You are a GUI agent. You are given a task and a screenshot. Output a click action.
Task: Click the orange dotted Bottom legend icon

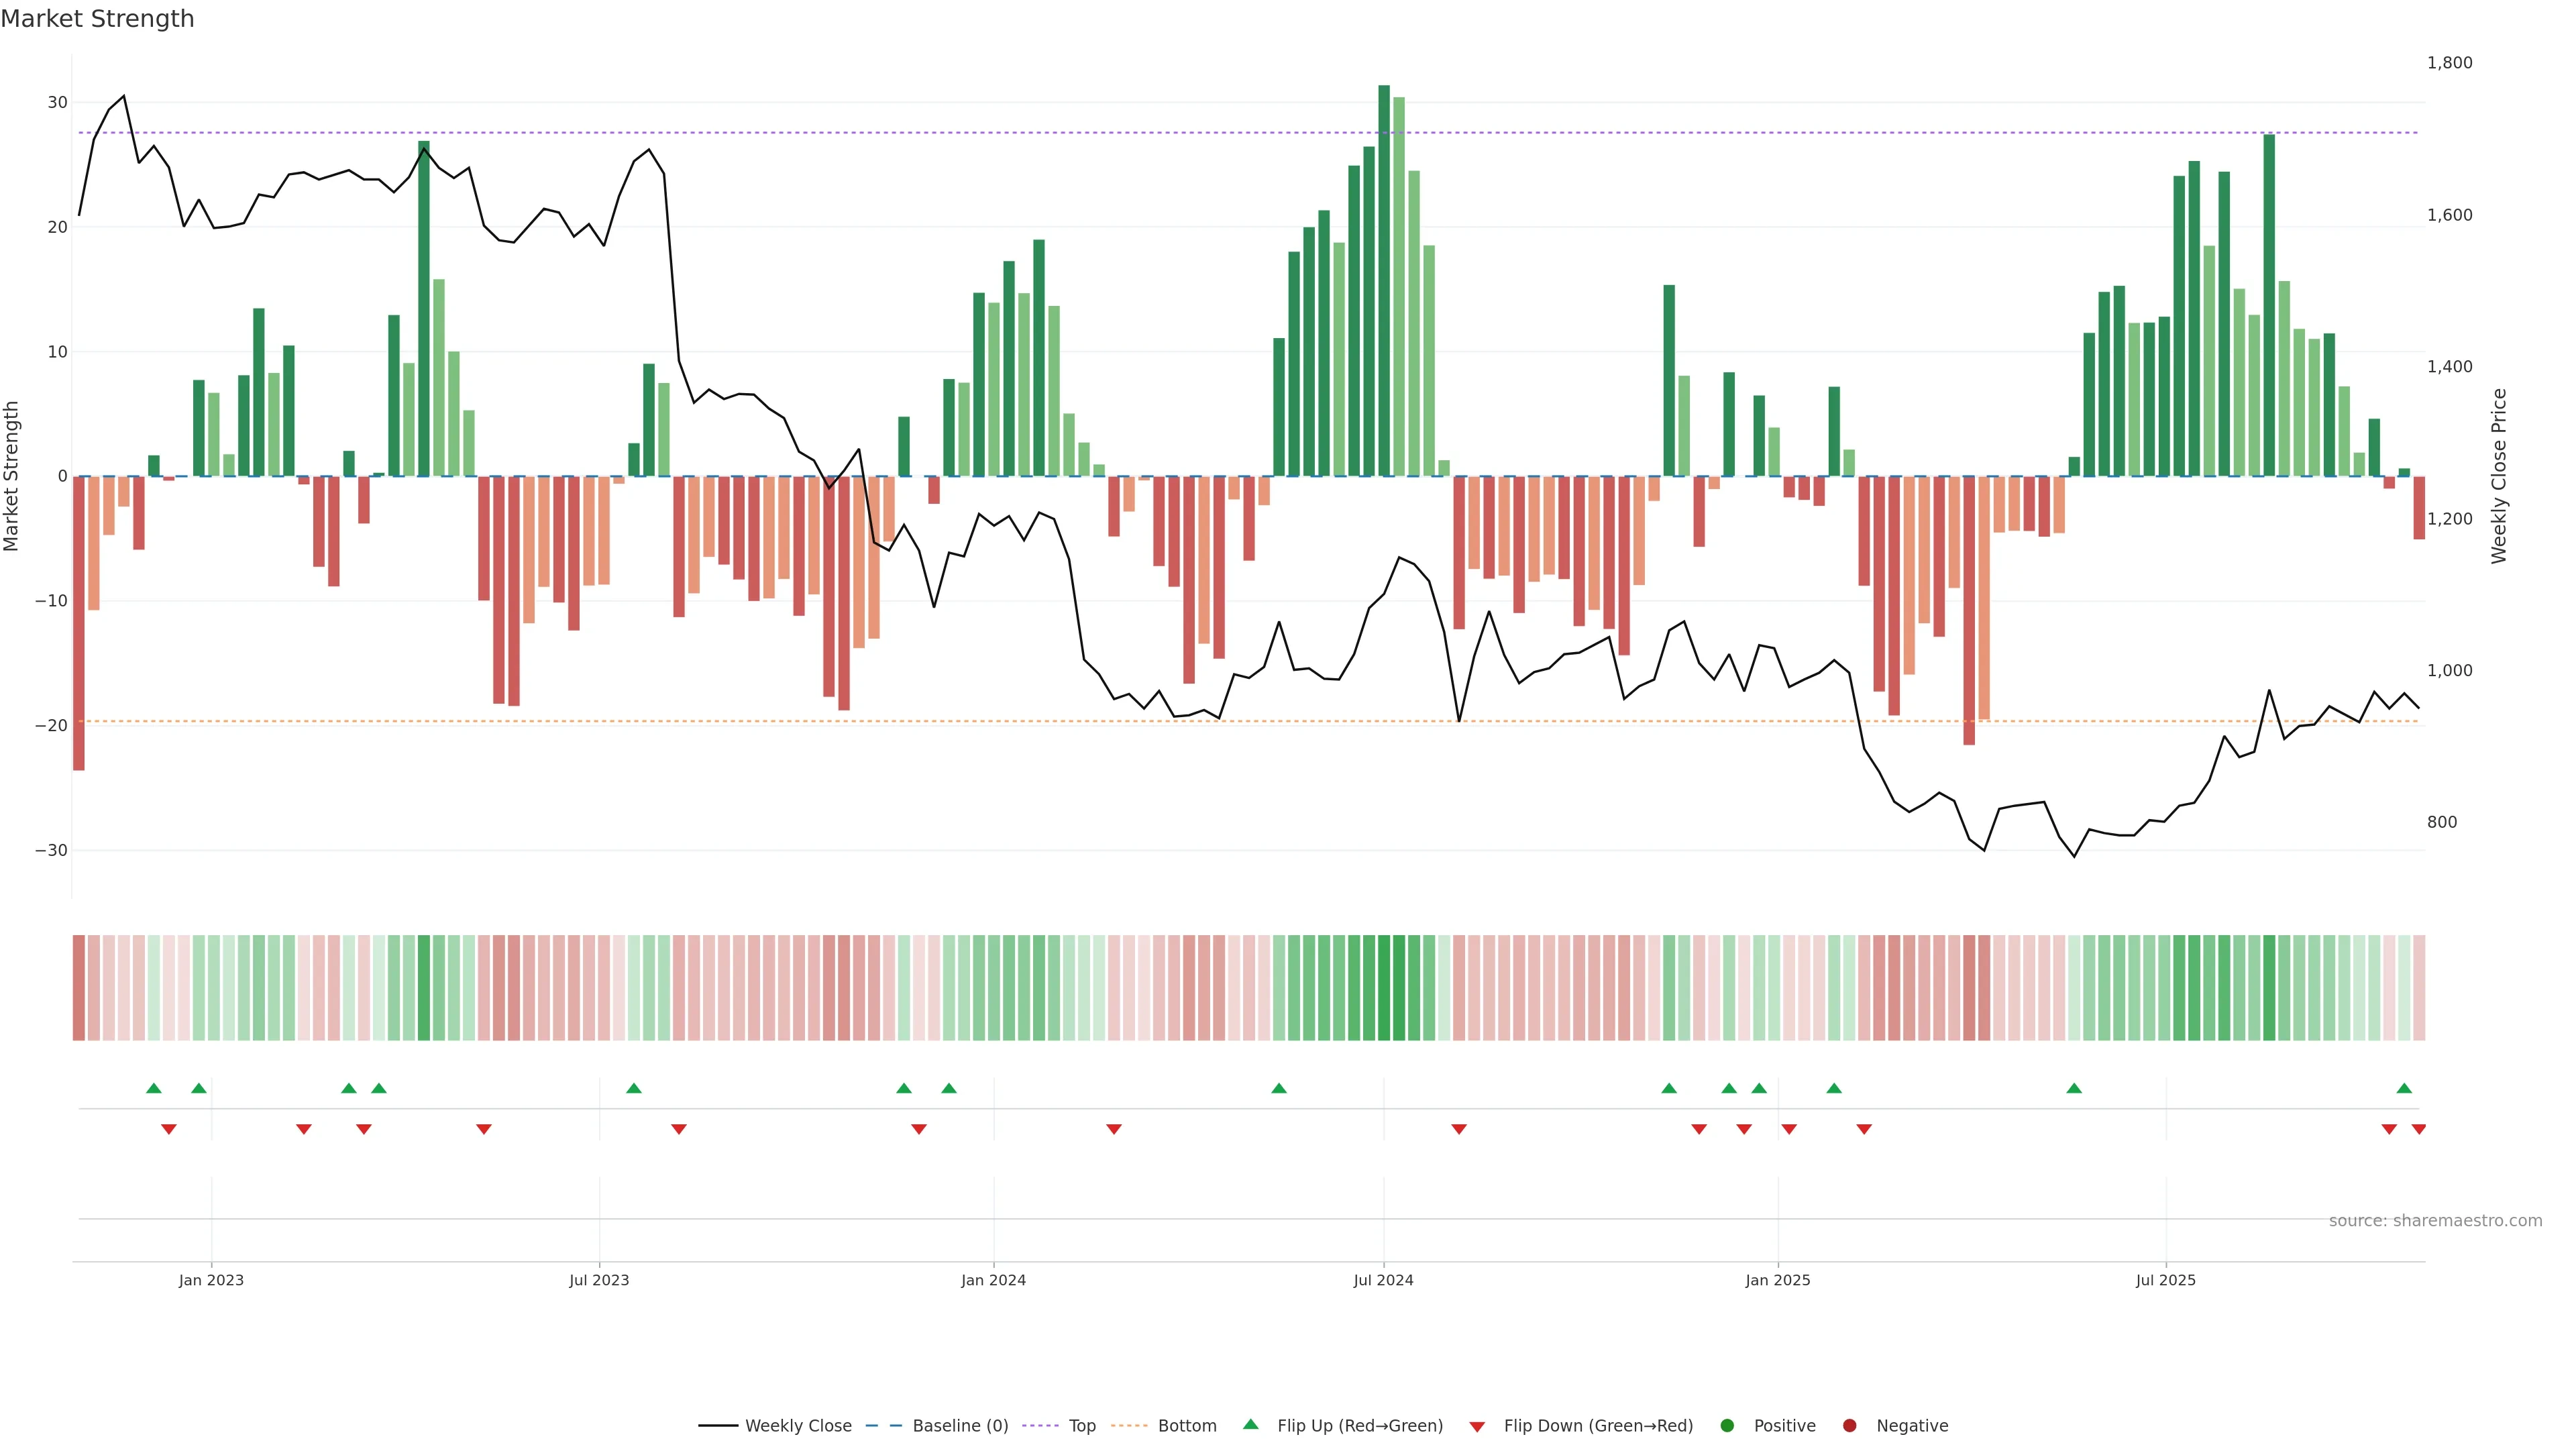click(1129, 1425)
